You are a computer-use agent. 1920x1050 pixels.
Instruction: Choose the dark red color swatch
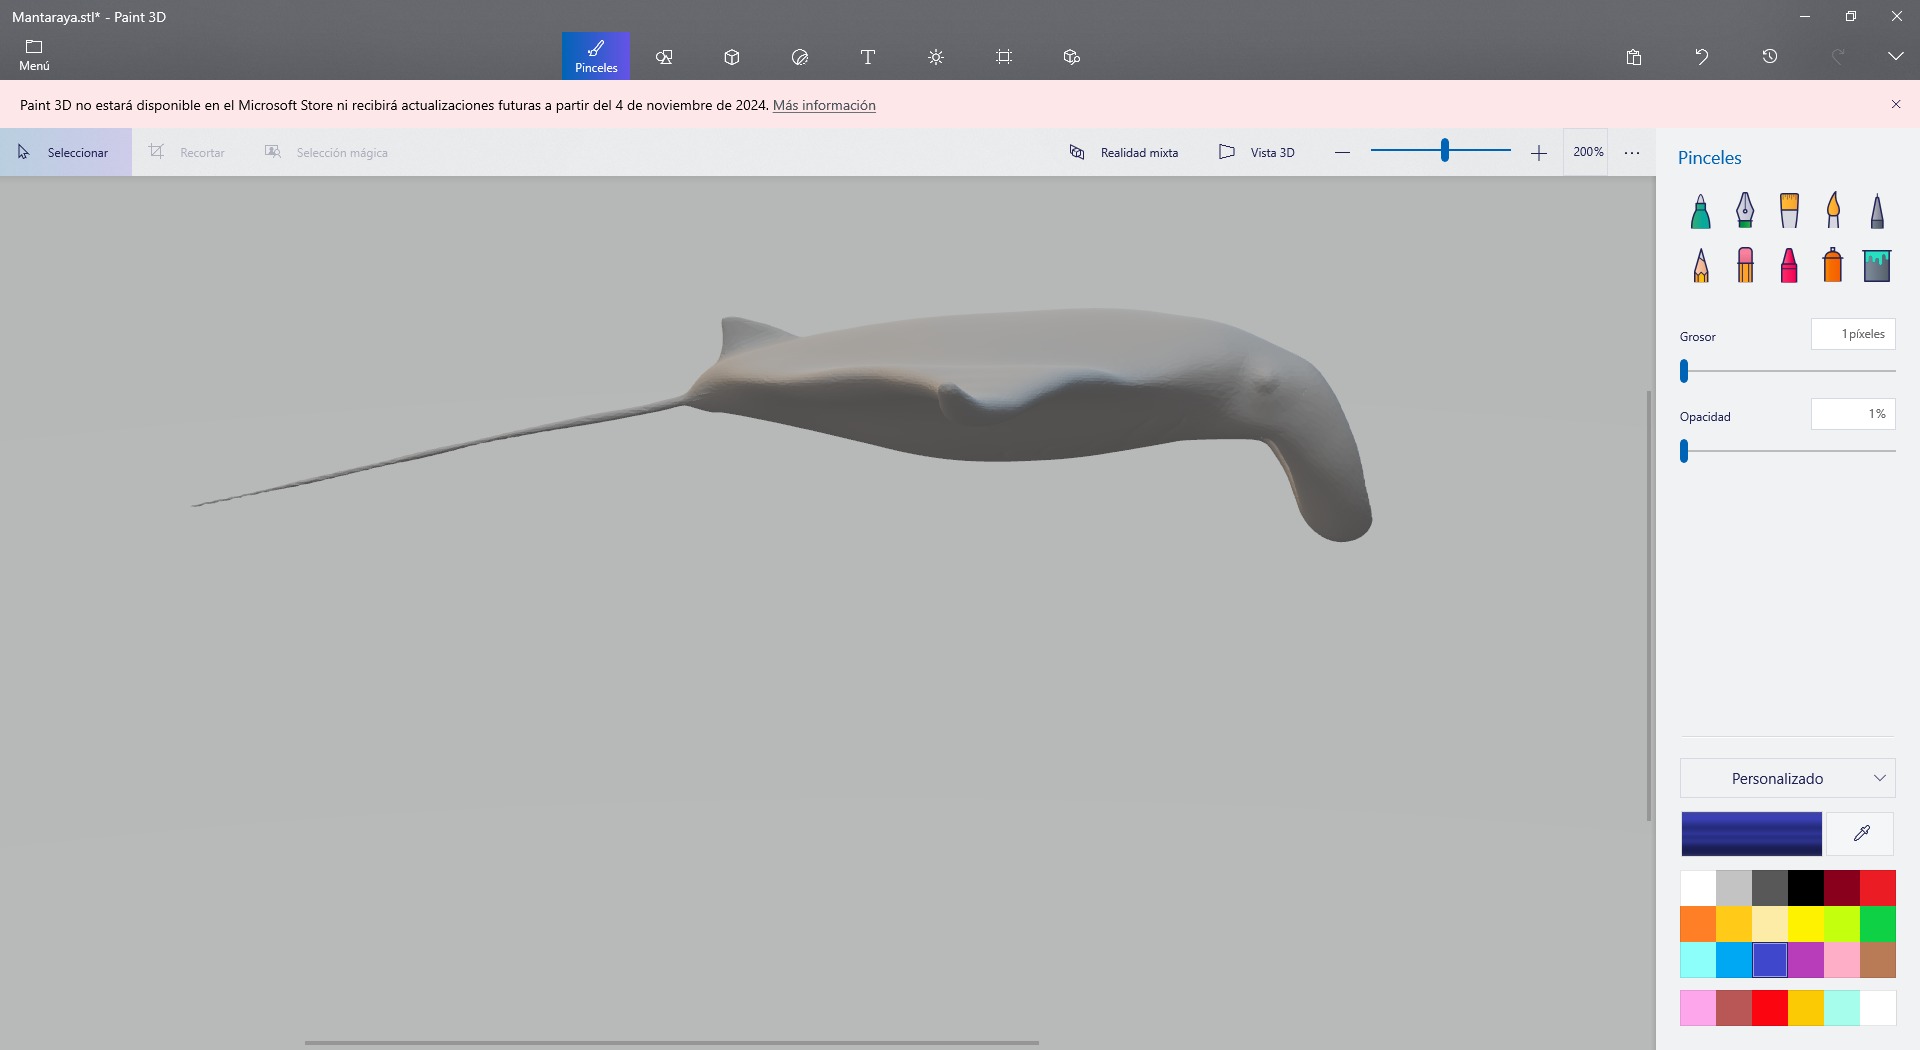[x=1842, y=888]
